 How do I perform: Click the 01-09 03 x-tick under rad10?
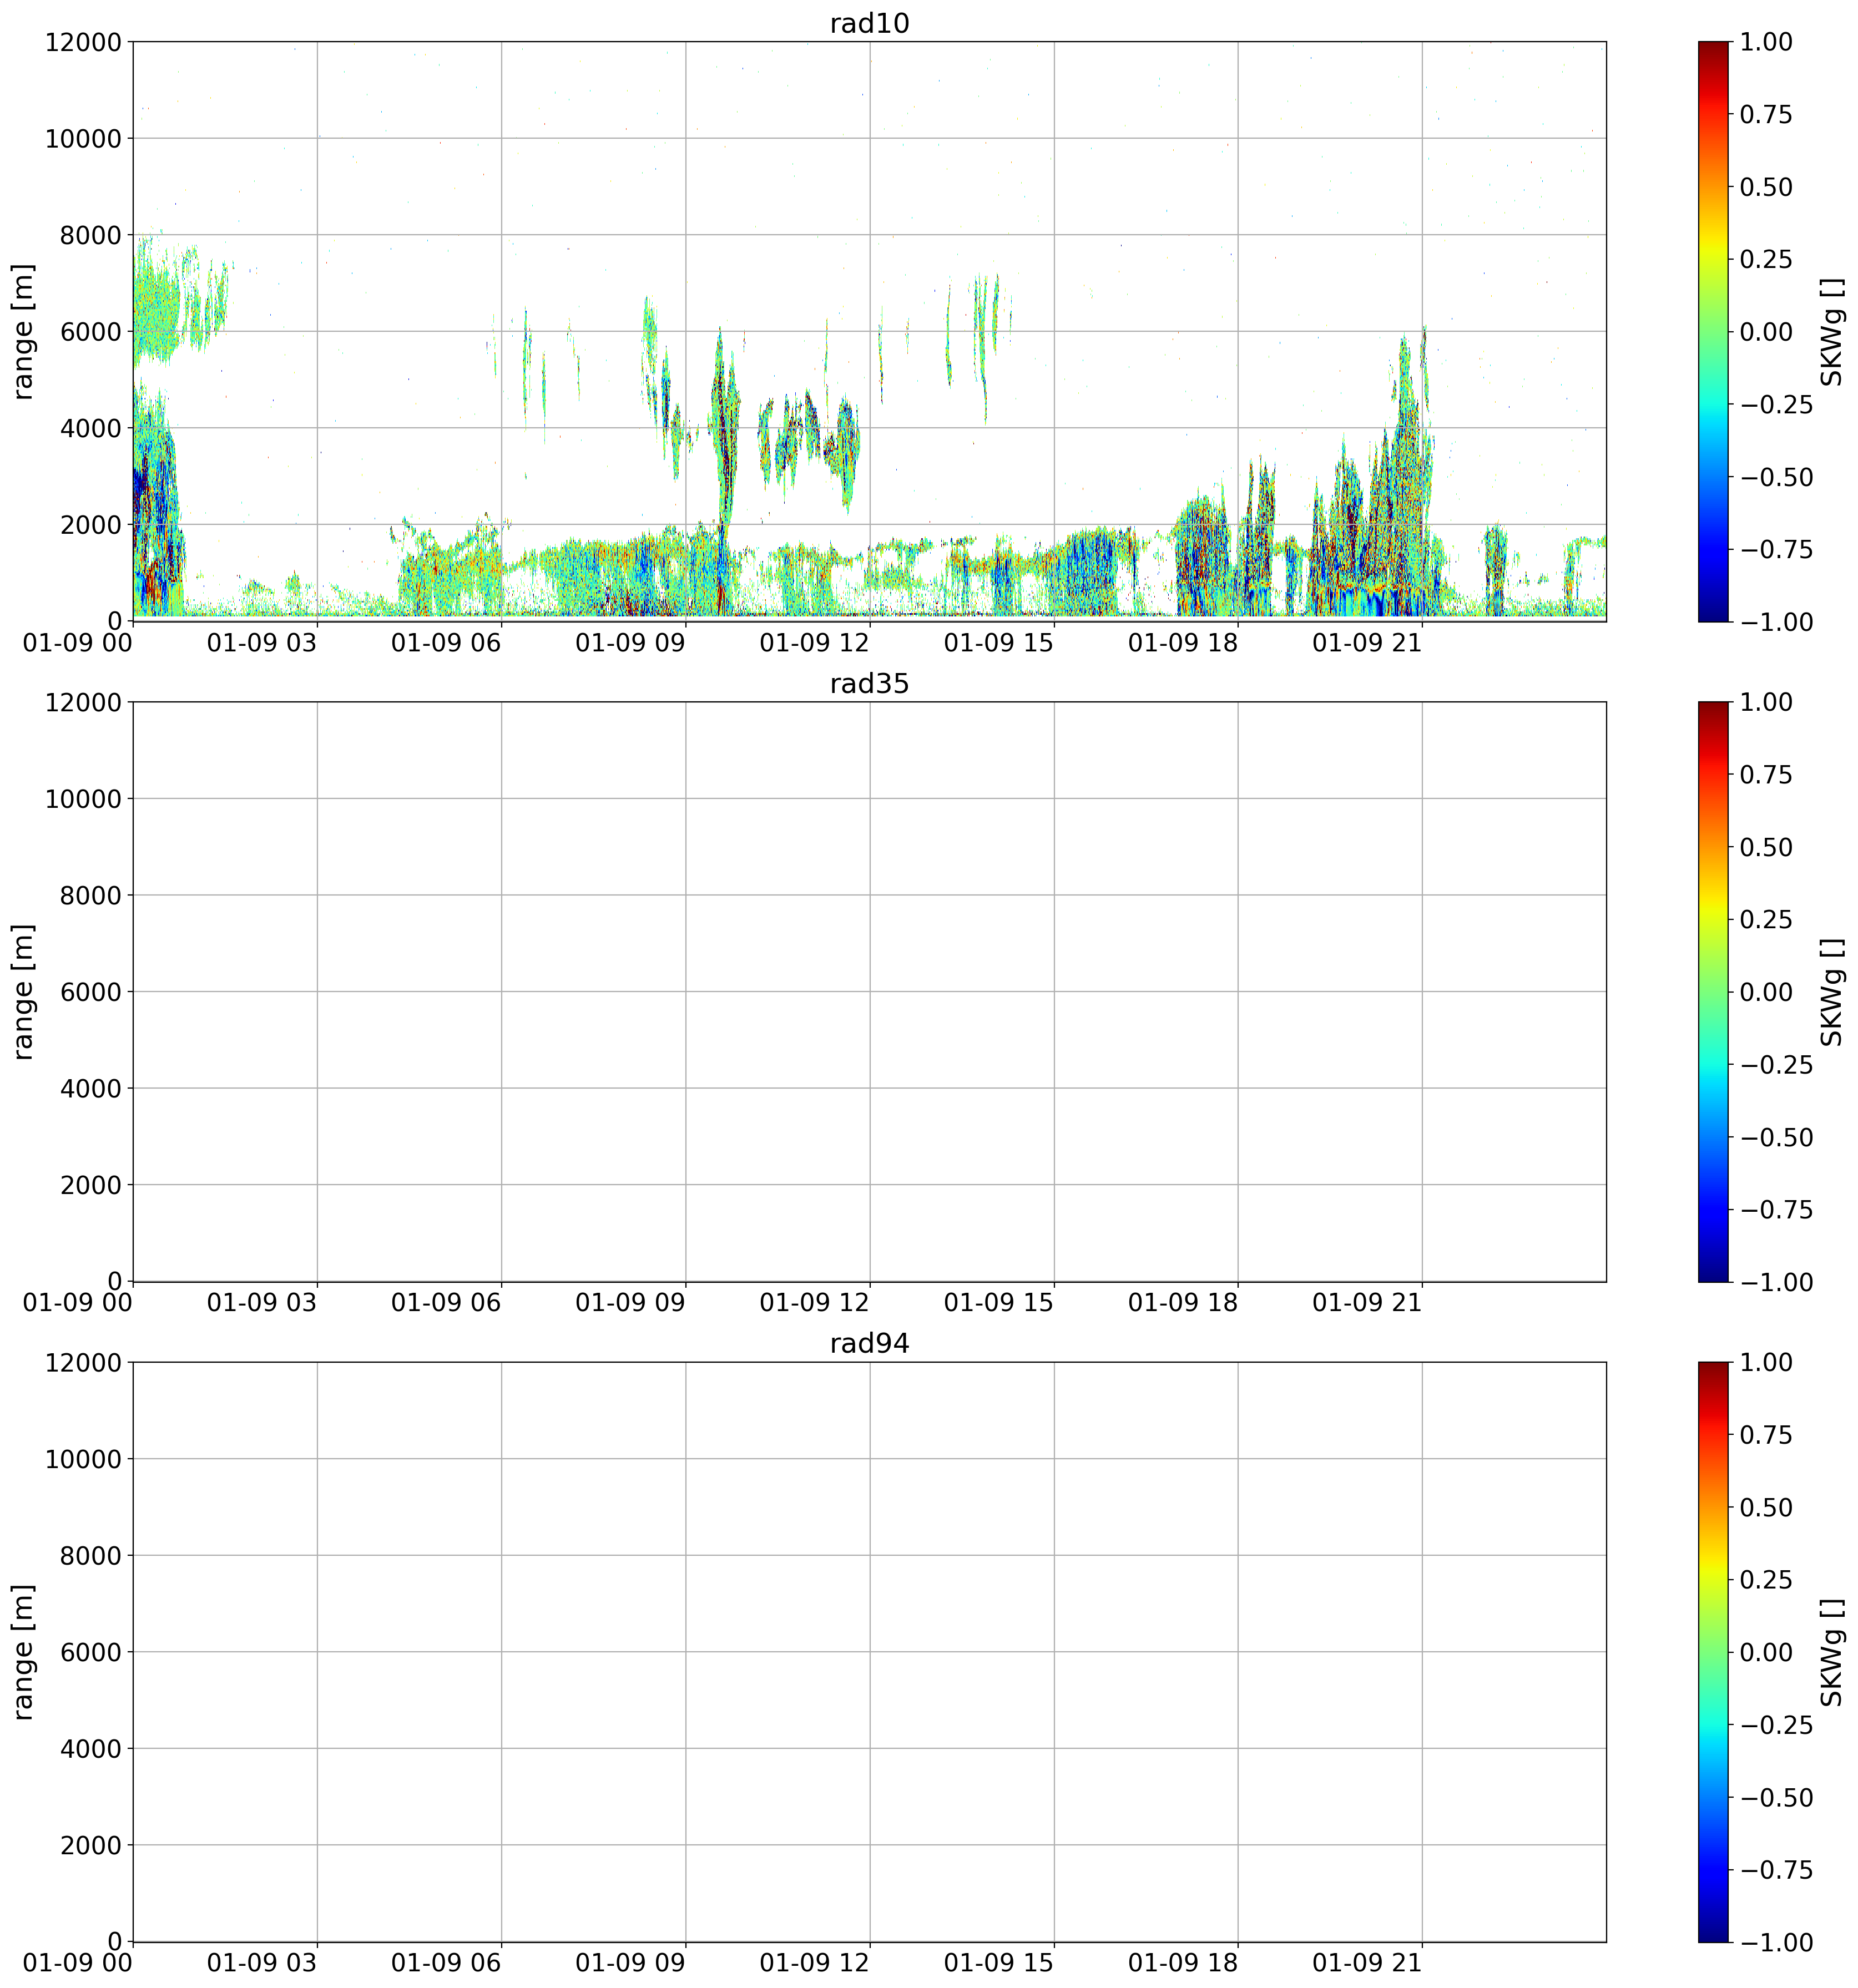click(x=262, y=643)
